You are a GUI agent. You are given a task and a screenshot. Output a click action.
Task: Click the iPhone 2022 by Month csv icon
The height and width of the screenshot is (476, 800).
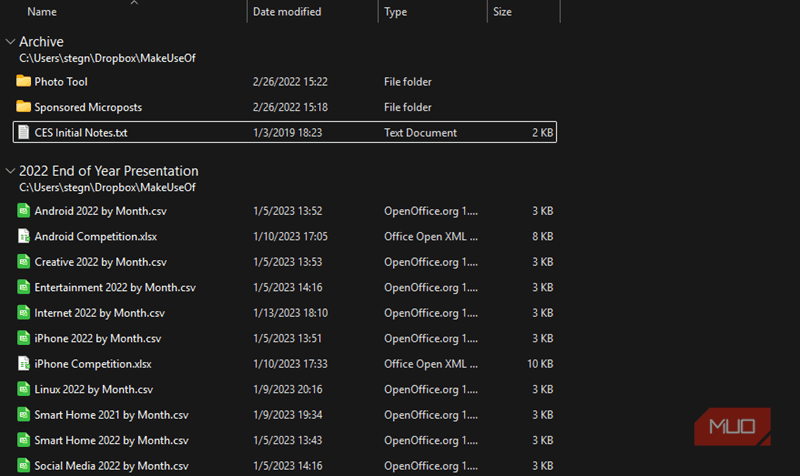[23, 338]
